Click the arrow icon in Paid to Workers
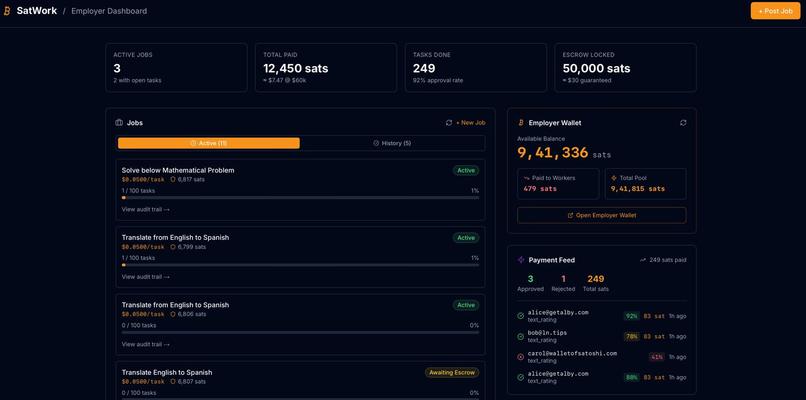806x400 pixels. tap(526, 178)
